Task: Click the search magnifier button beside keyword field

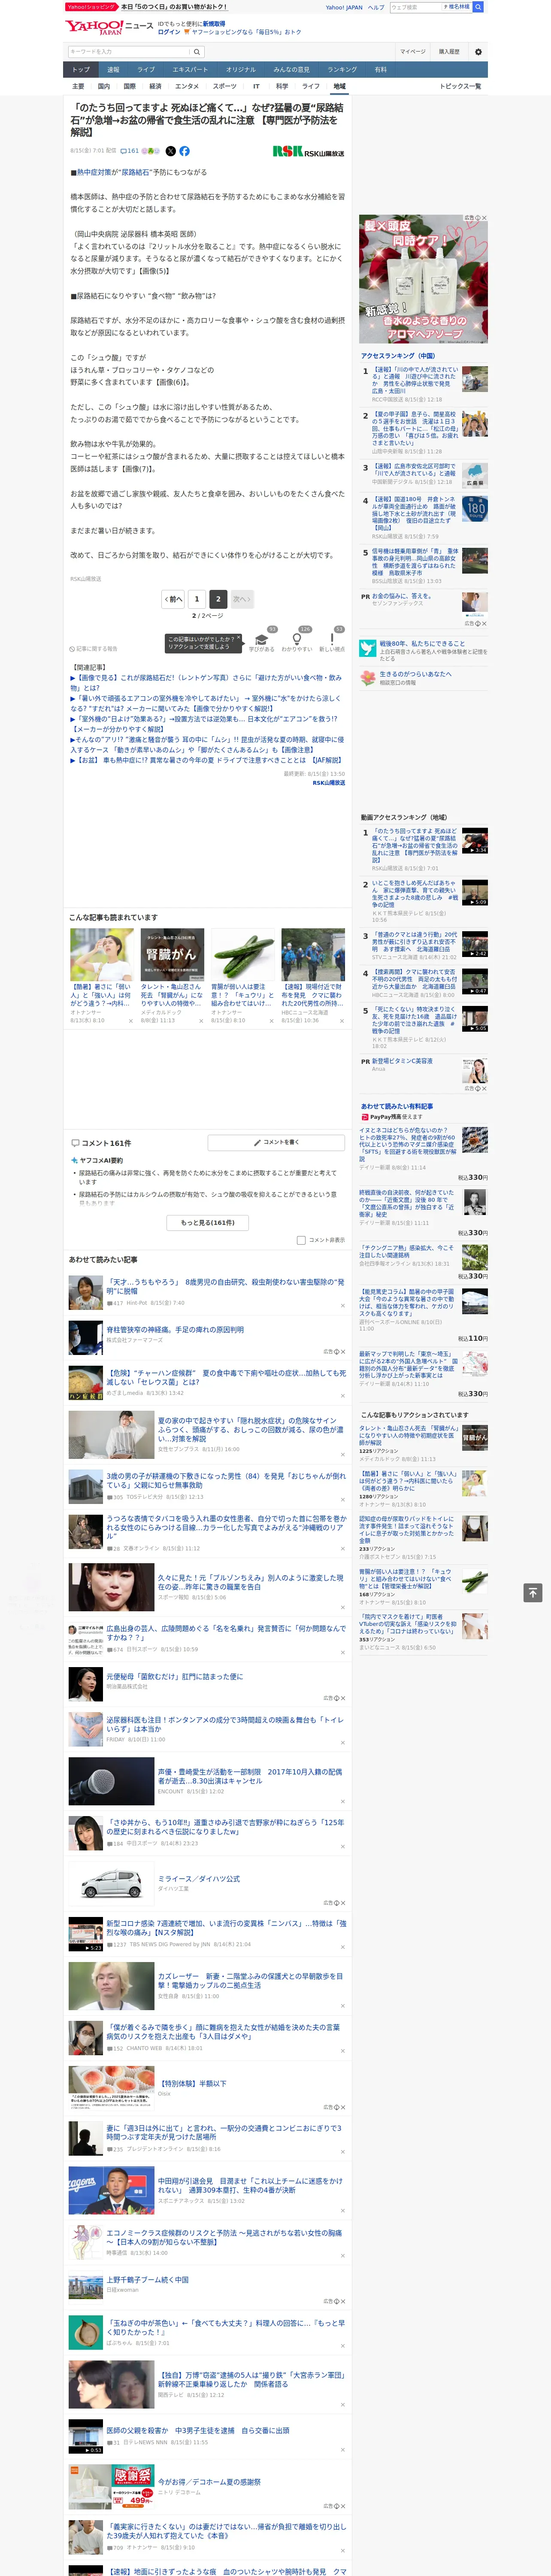Action: click(x=197, y=52)
